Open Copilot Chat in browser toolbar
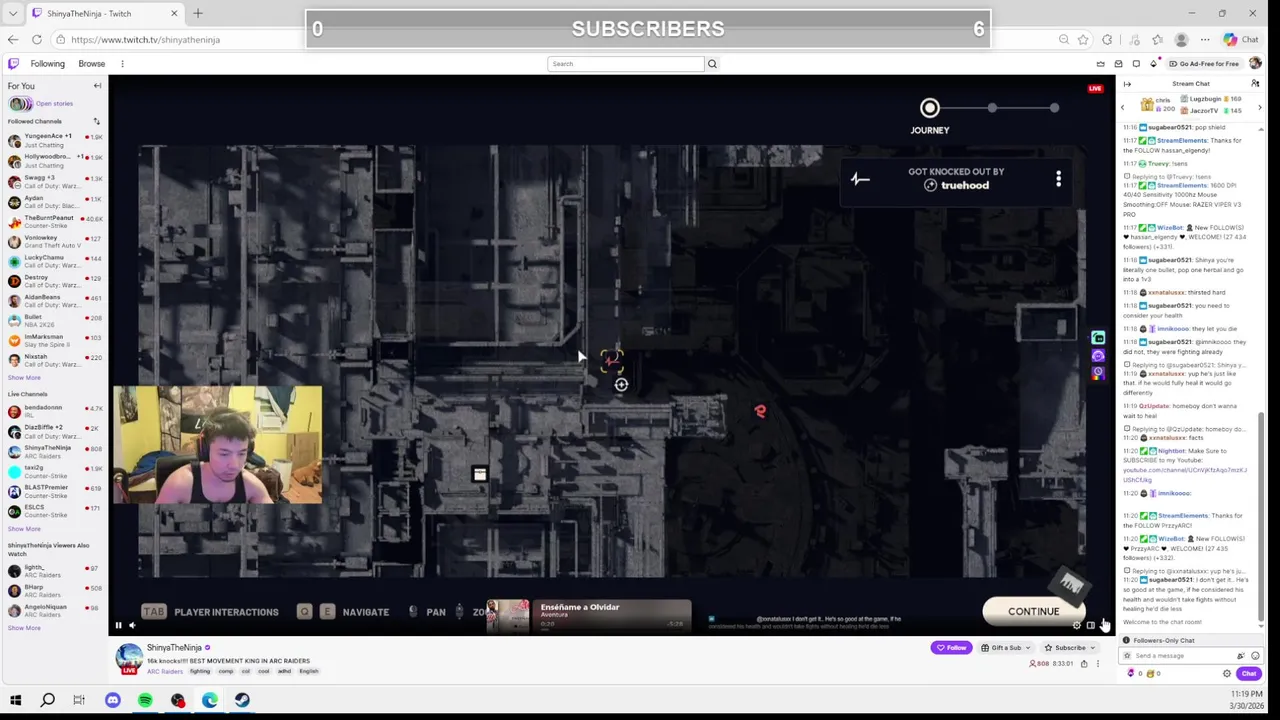The width and height of the screenshot is (1280, 720). (1241, 39)
